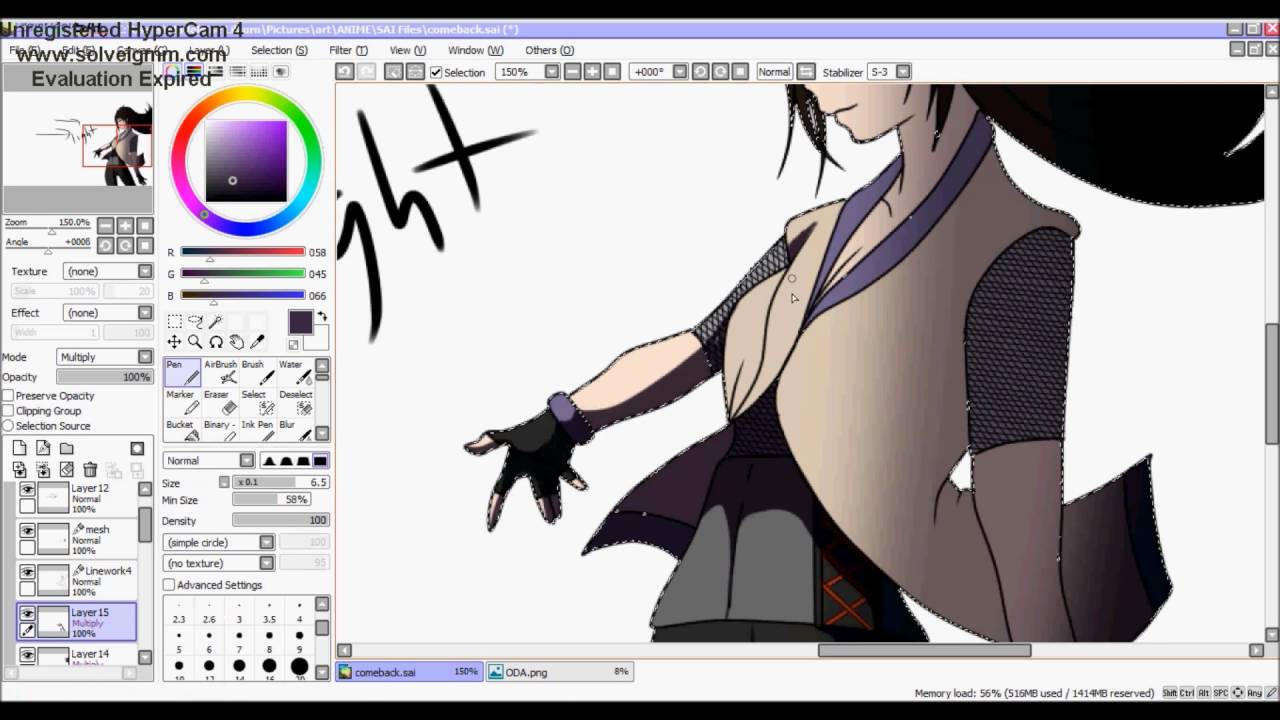The height and width of the screenshot is (720, 1280).
Task: Flip canvas view horizontally in toolbar
Action: (806, 72)
